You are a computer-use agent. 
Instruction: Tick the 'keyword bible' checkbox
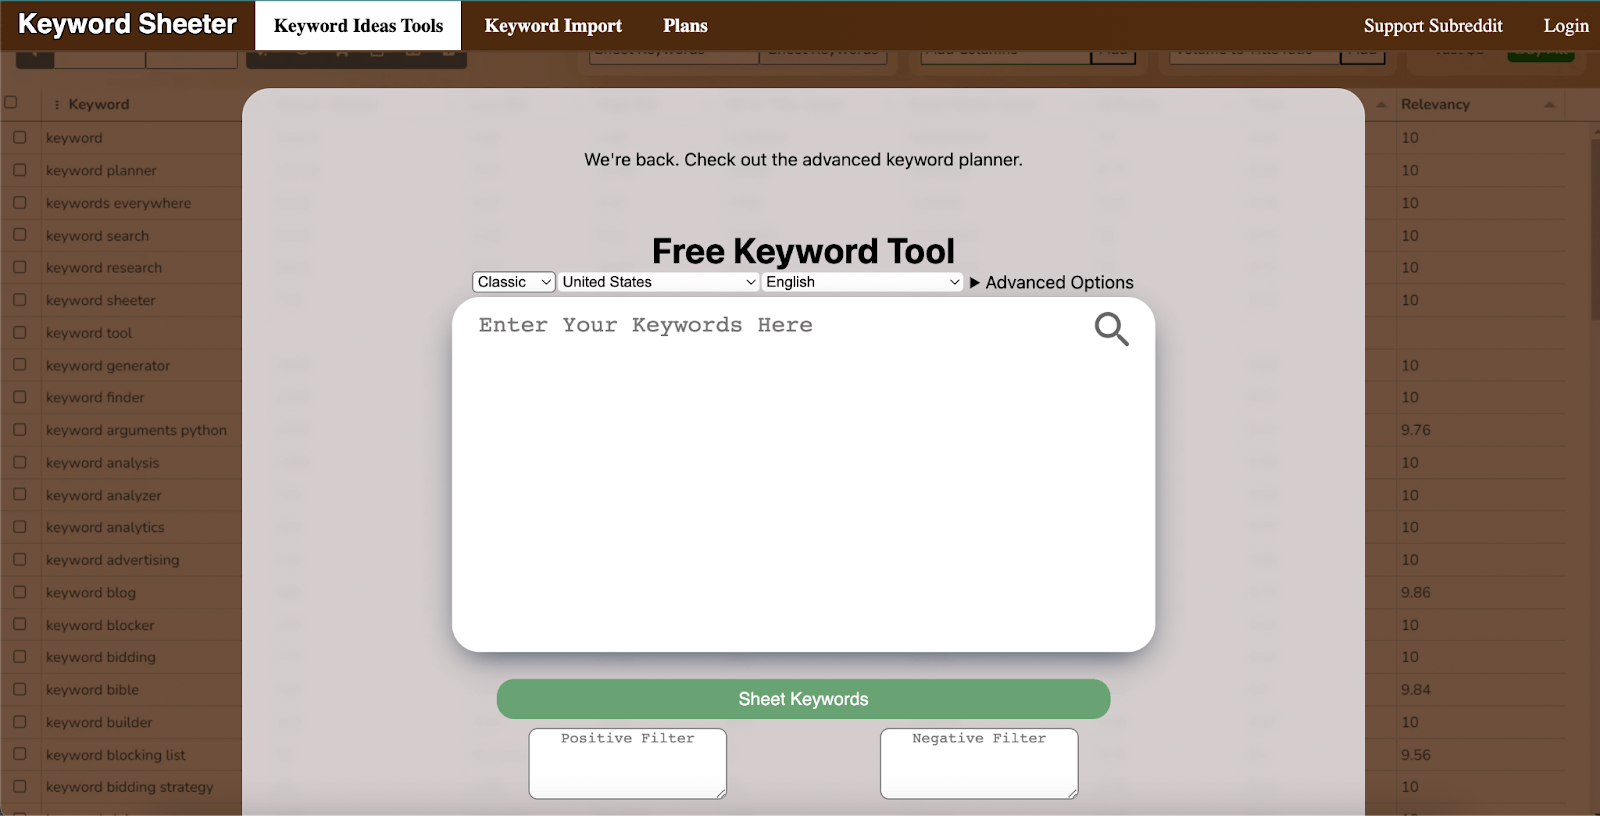coord(20,689)
